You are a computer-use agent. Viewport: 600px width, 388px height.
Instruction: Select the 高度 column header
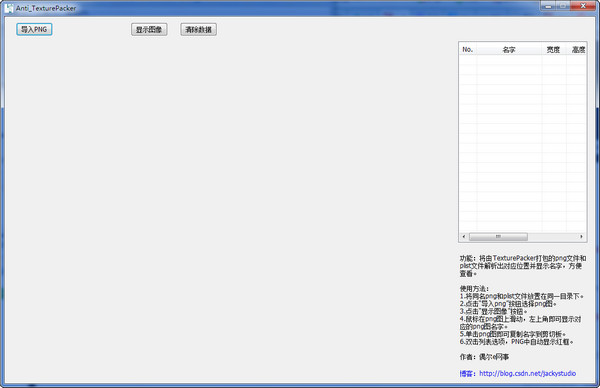[x=577, y=49]
